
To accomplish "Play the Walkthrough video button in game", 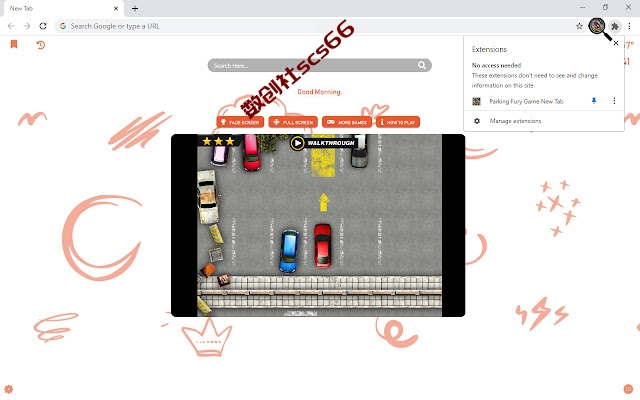I will click(322, 143).
